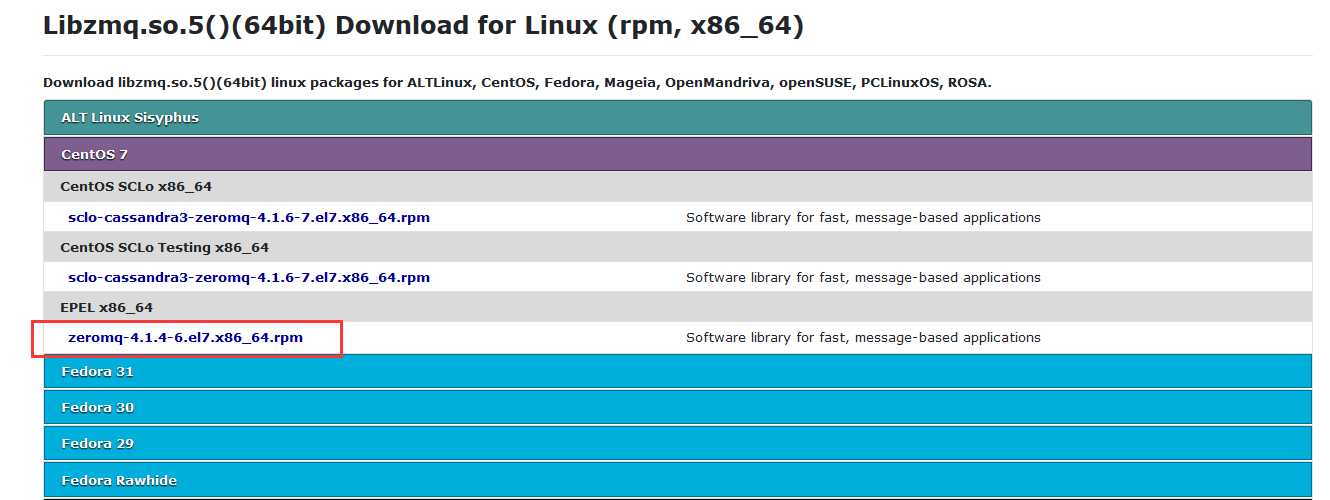Click the word ALTLinux in the intro sentence
Viewport: 1330px width, 500px height.
(439, 83)
